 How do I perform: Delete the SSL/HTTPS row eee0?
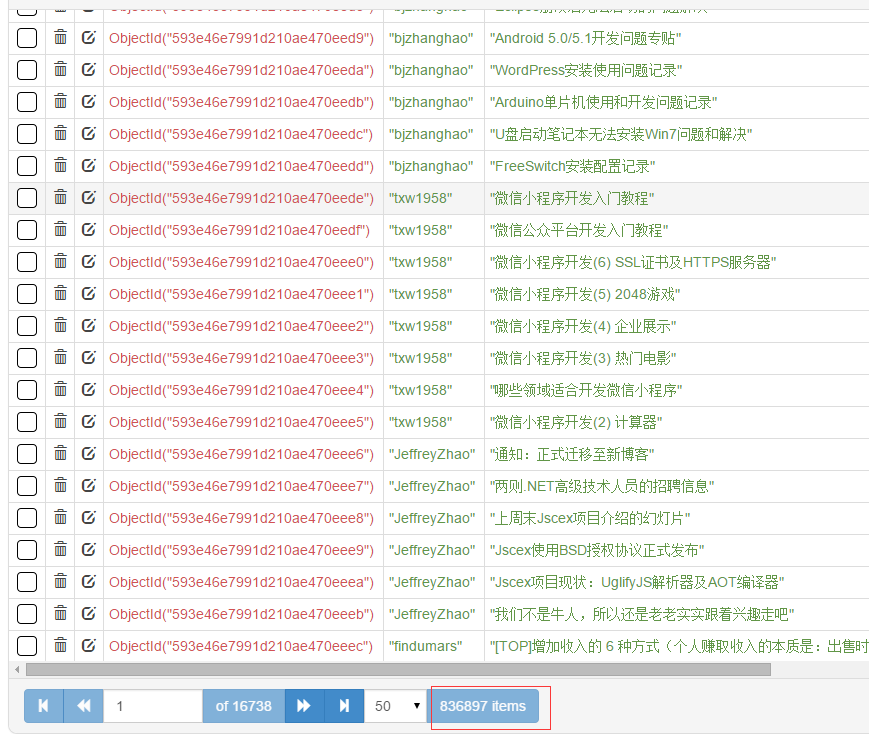[x=60, y=262]
